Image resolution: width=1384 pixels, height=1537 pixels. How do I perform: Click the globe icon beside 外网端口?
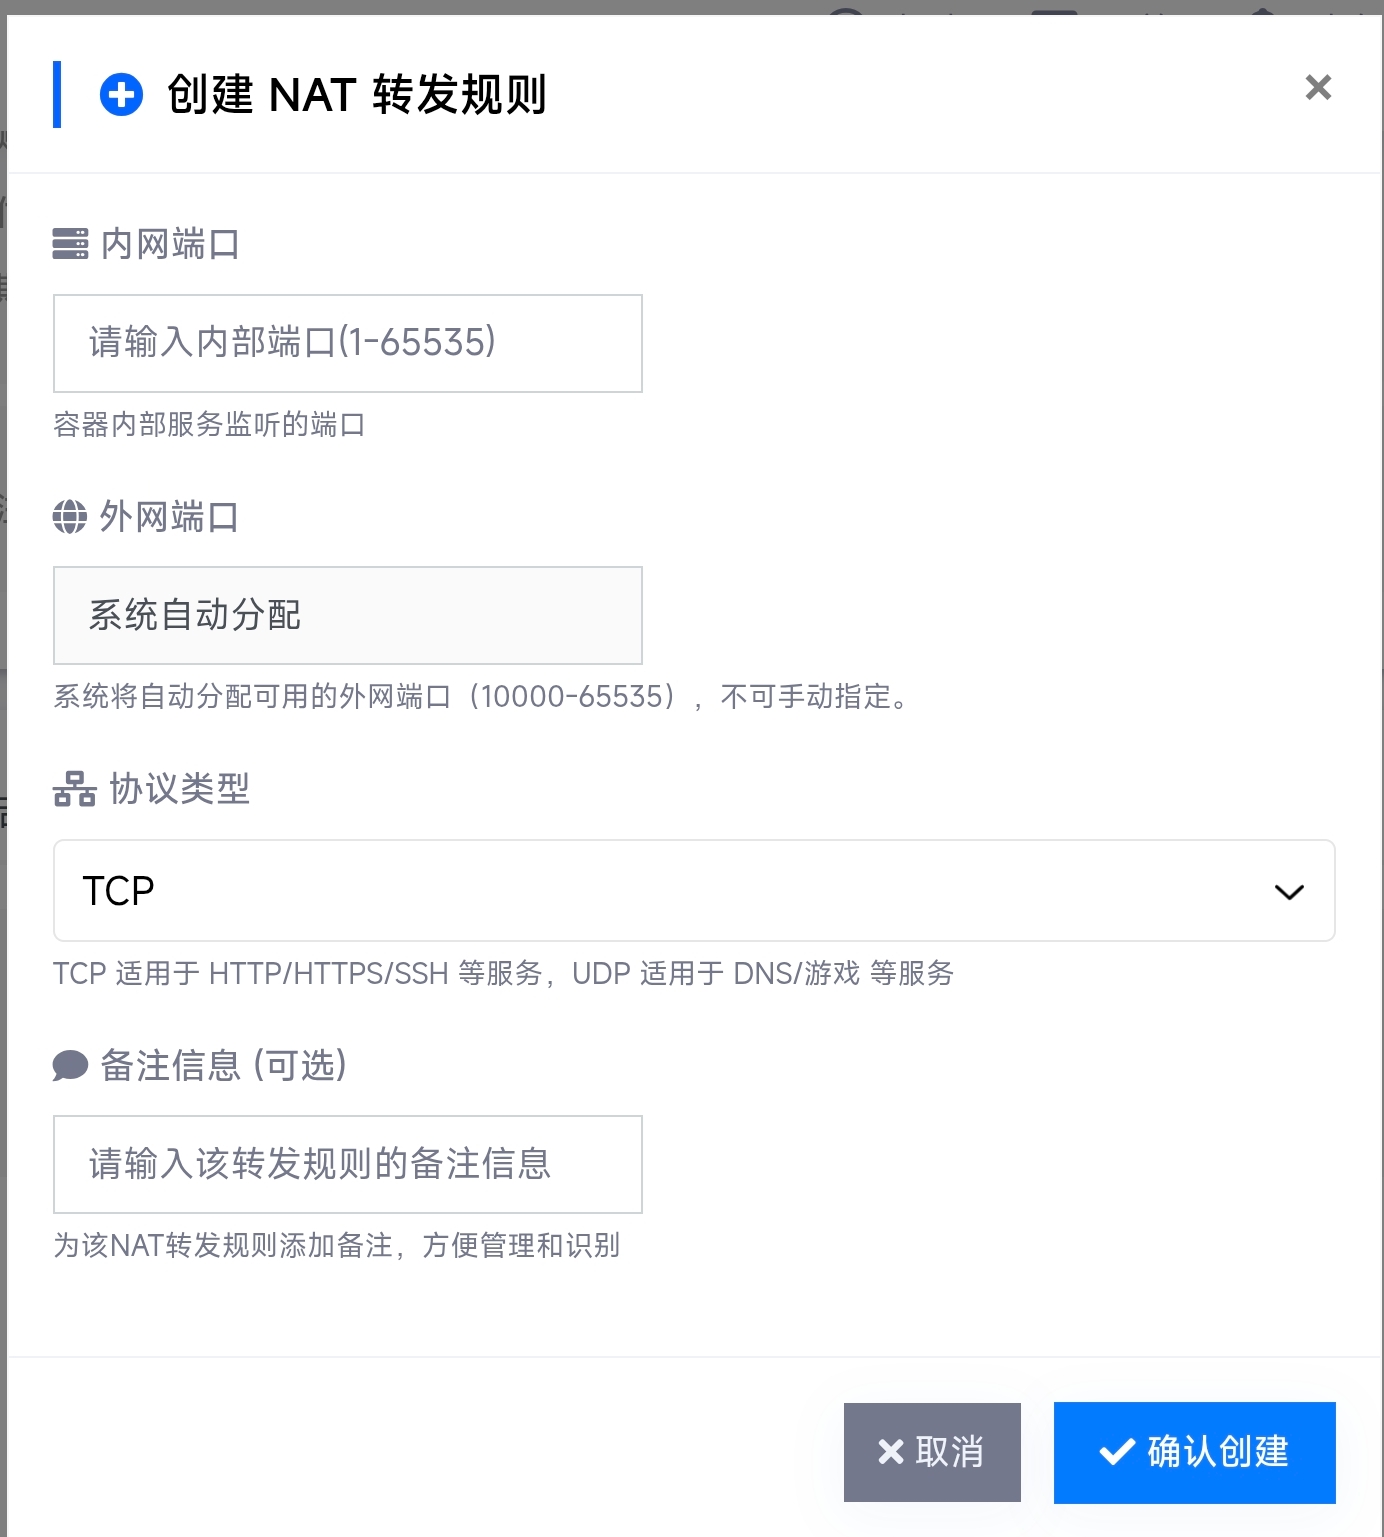[x=70, y=517]
